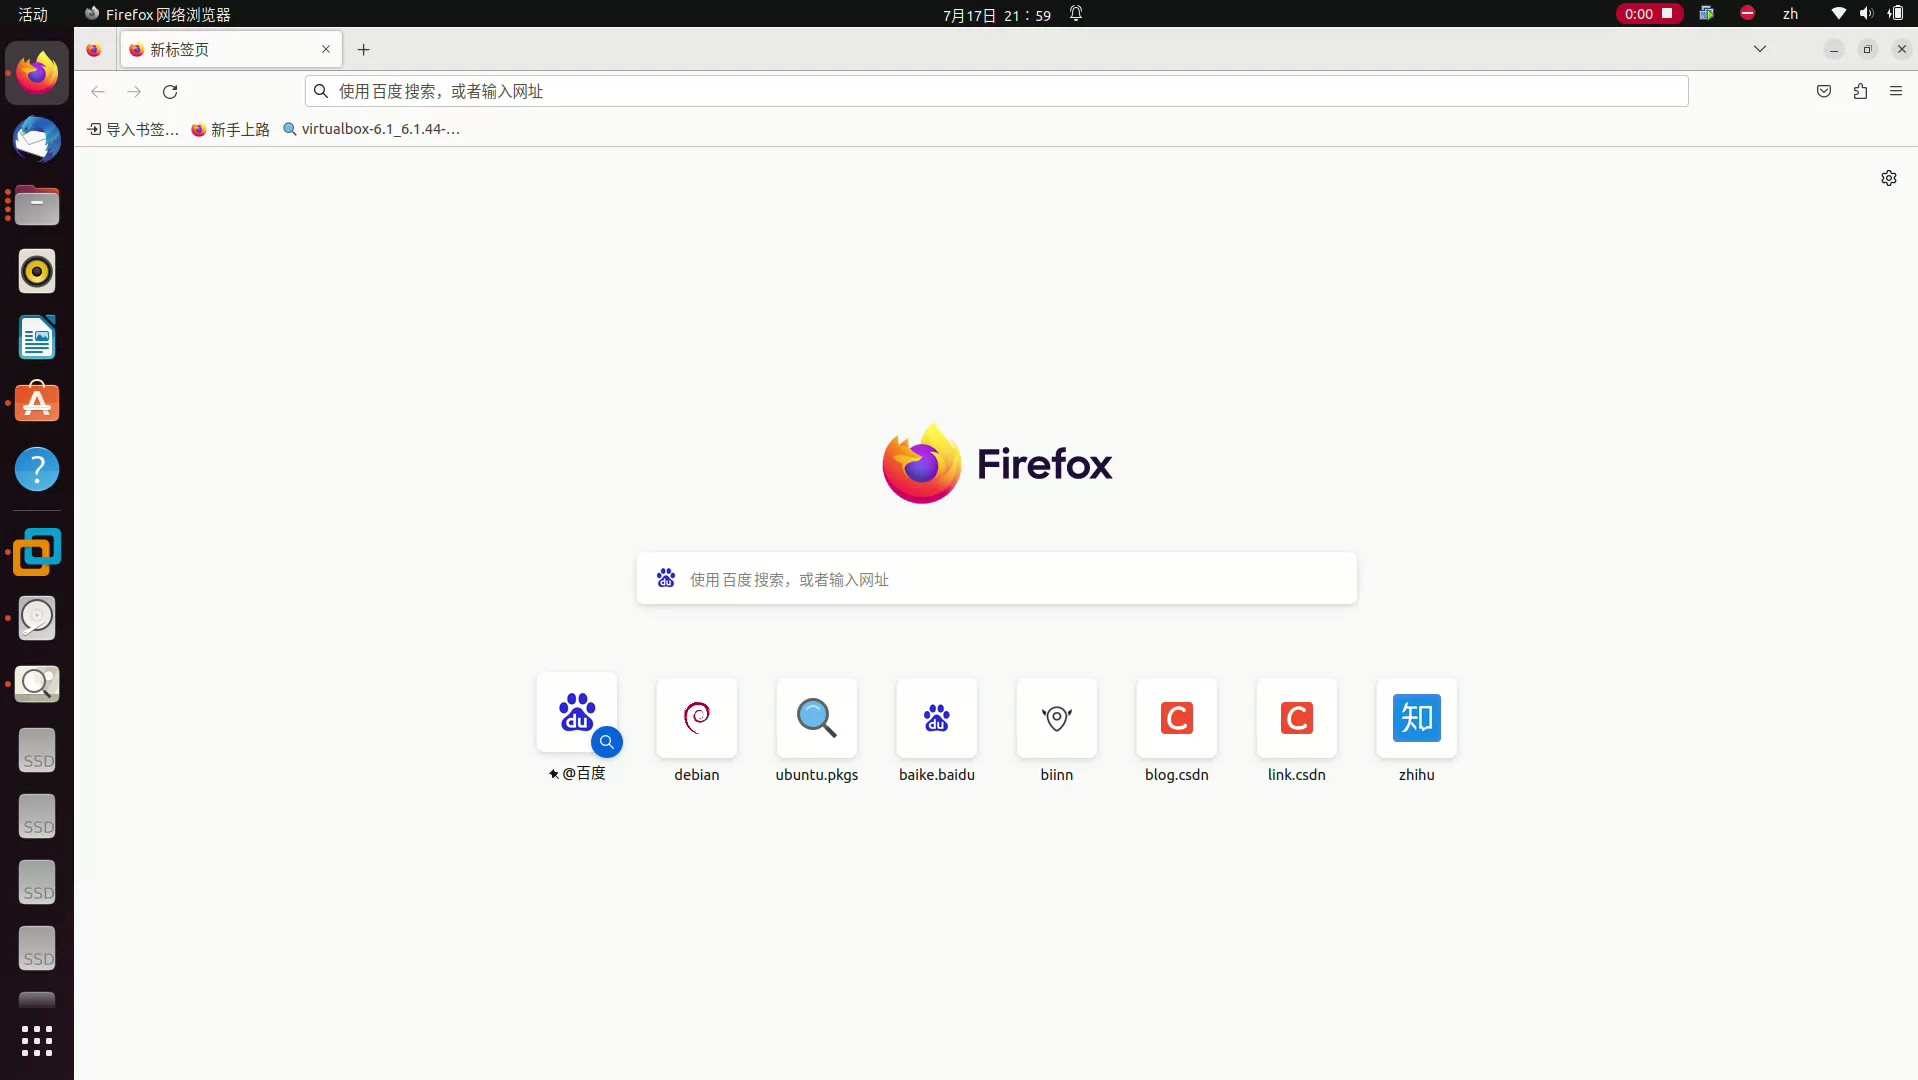Open the list-all-tabs dropdown arrow
Viewport: 1918px width, 1080px height.
pos(1760,49)
